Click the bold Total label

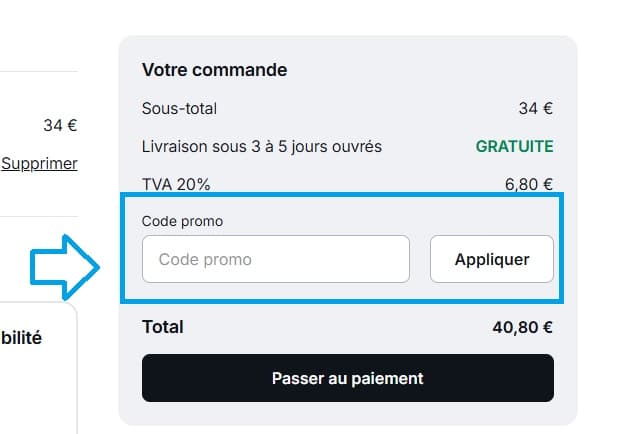(x=163, y=327)
